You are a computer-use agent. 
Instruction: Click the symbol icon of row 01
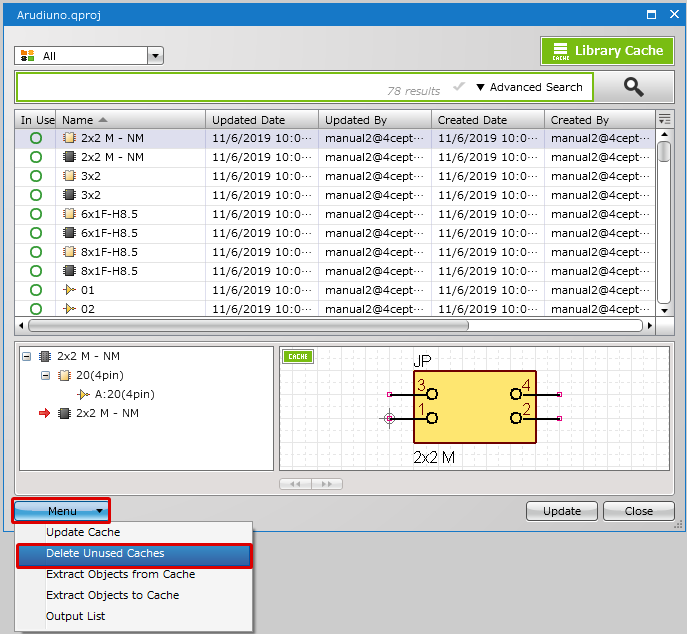click(69, 290)
